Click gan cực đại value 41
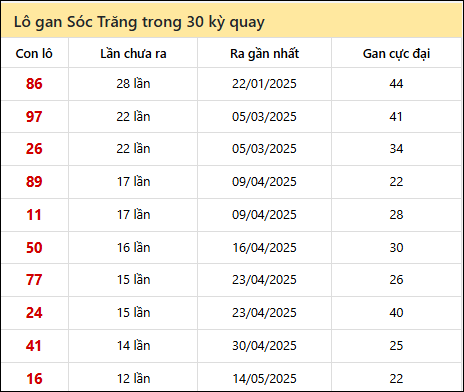The image size is (464, 392). (x=396, y=117)
